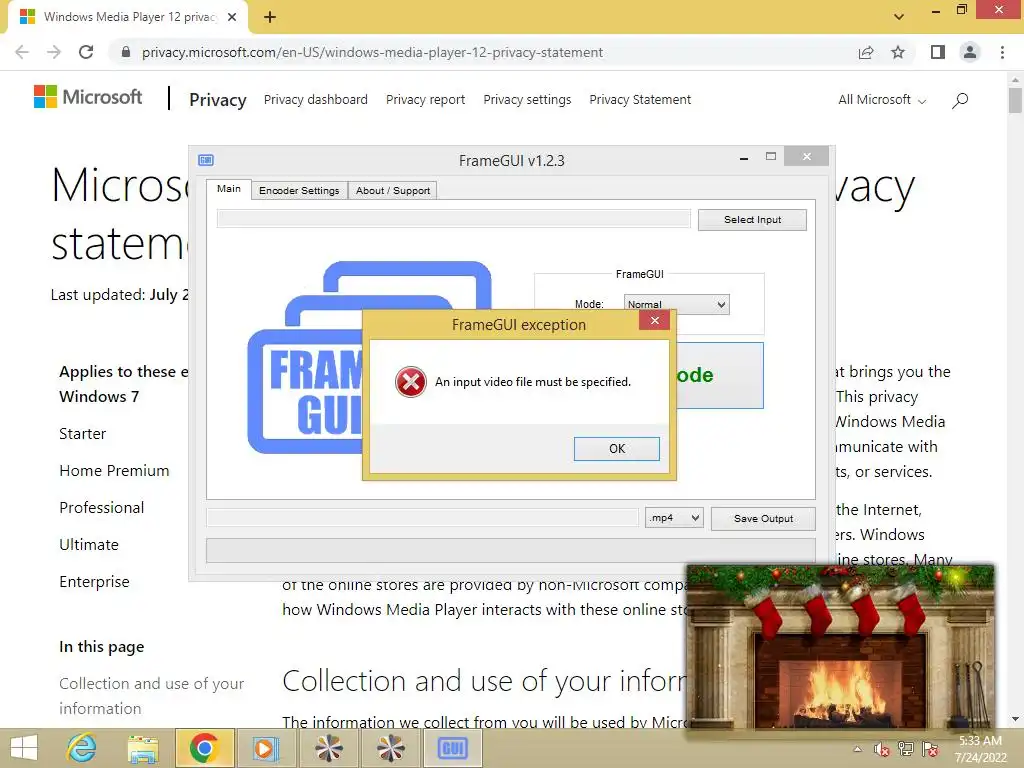The width and height of the screenshot is (1024, 768).
Task: Open Chrome tab search chevron
Action: (x=899, y=17)
